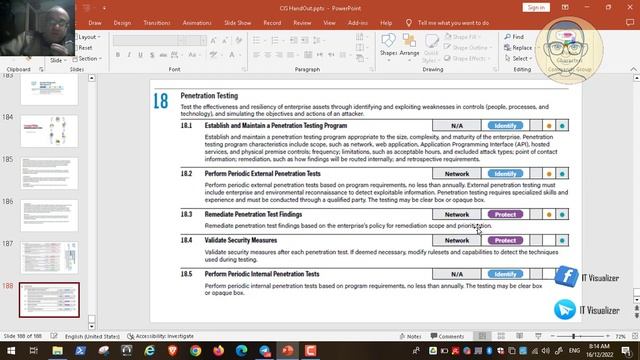640x360 pixels.
Task: Click the slide panel scroll down arrow
Action: 91,327
